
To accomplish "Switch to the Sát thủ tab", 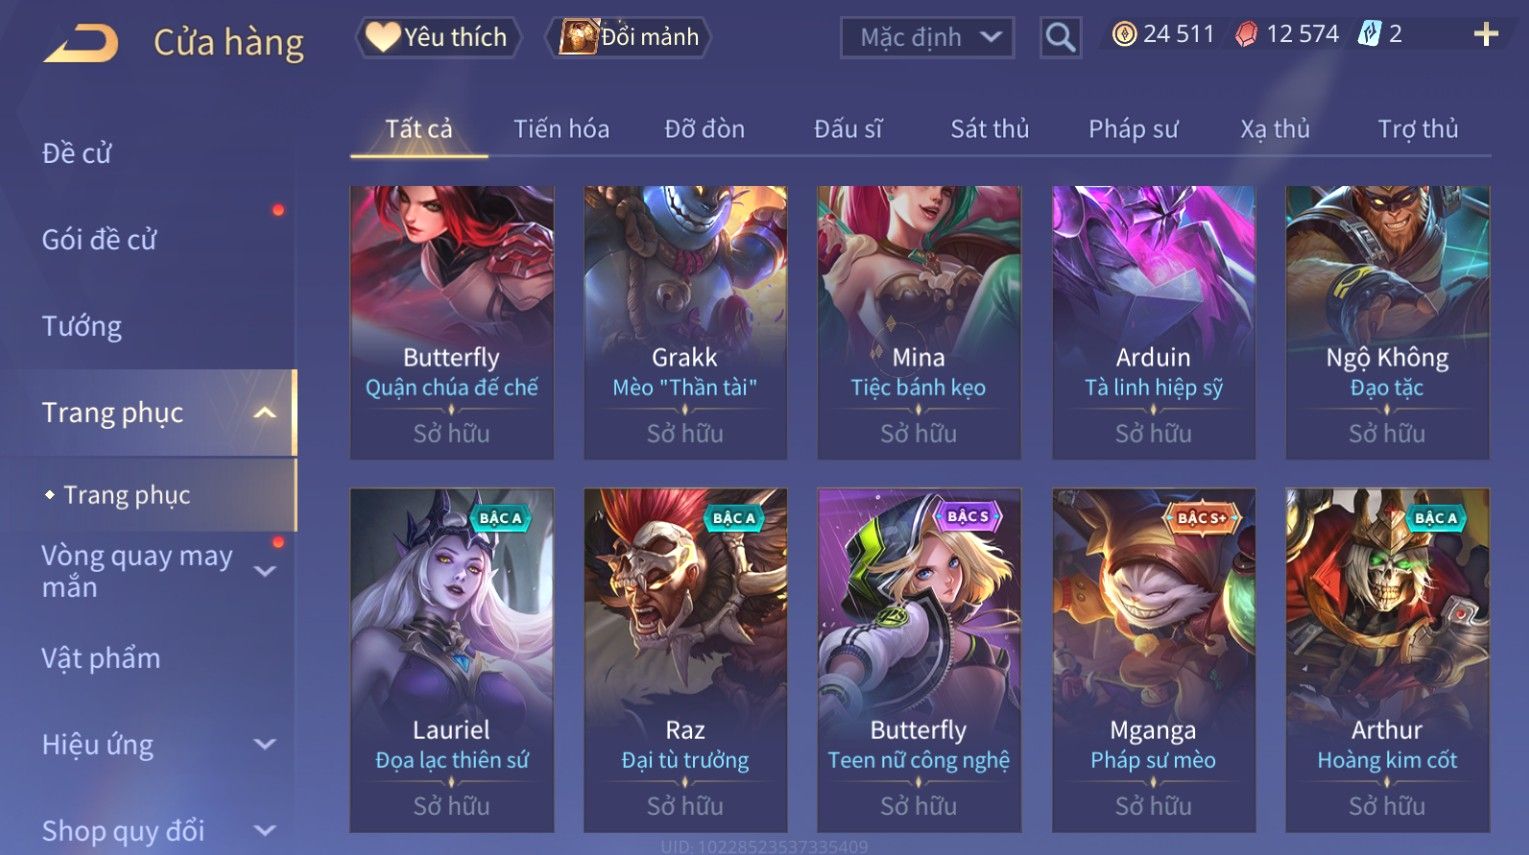I will 989,129.
